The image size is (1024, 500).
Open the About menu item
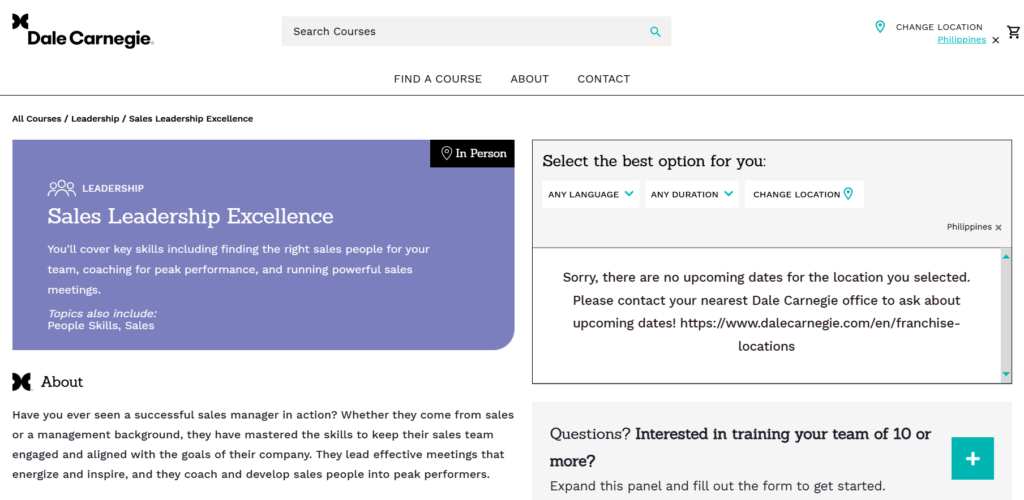(x=530, y=79)
